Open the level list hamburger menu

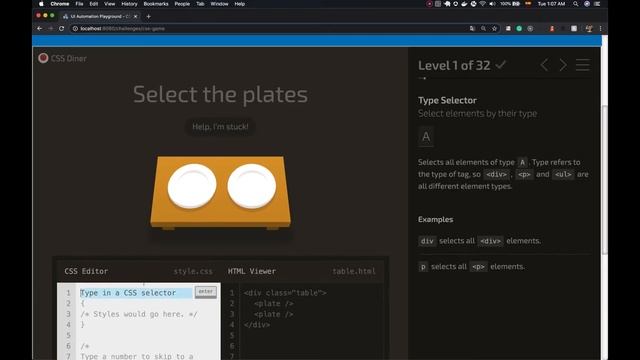point(583,65)
